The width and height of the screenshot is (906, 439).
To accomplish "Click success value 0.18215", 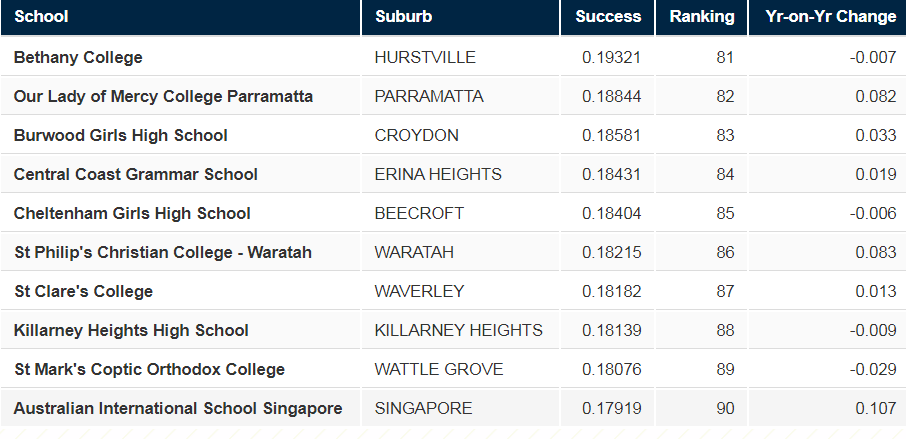I will (x=611, y=252).
